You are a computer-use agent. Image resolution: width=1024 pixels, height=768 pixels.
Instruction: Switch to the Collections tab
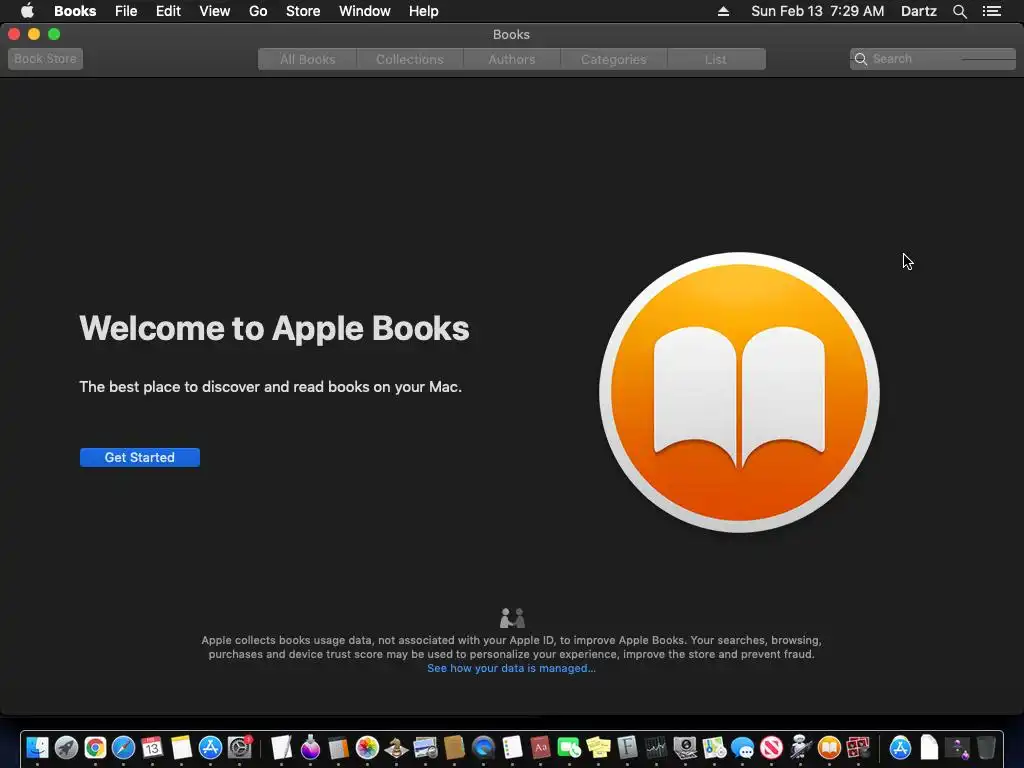pyautogui.click(x=409, y=59)
